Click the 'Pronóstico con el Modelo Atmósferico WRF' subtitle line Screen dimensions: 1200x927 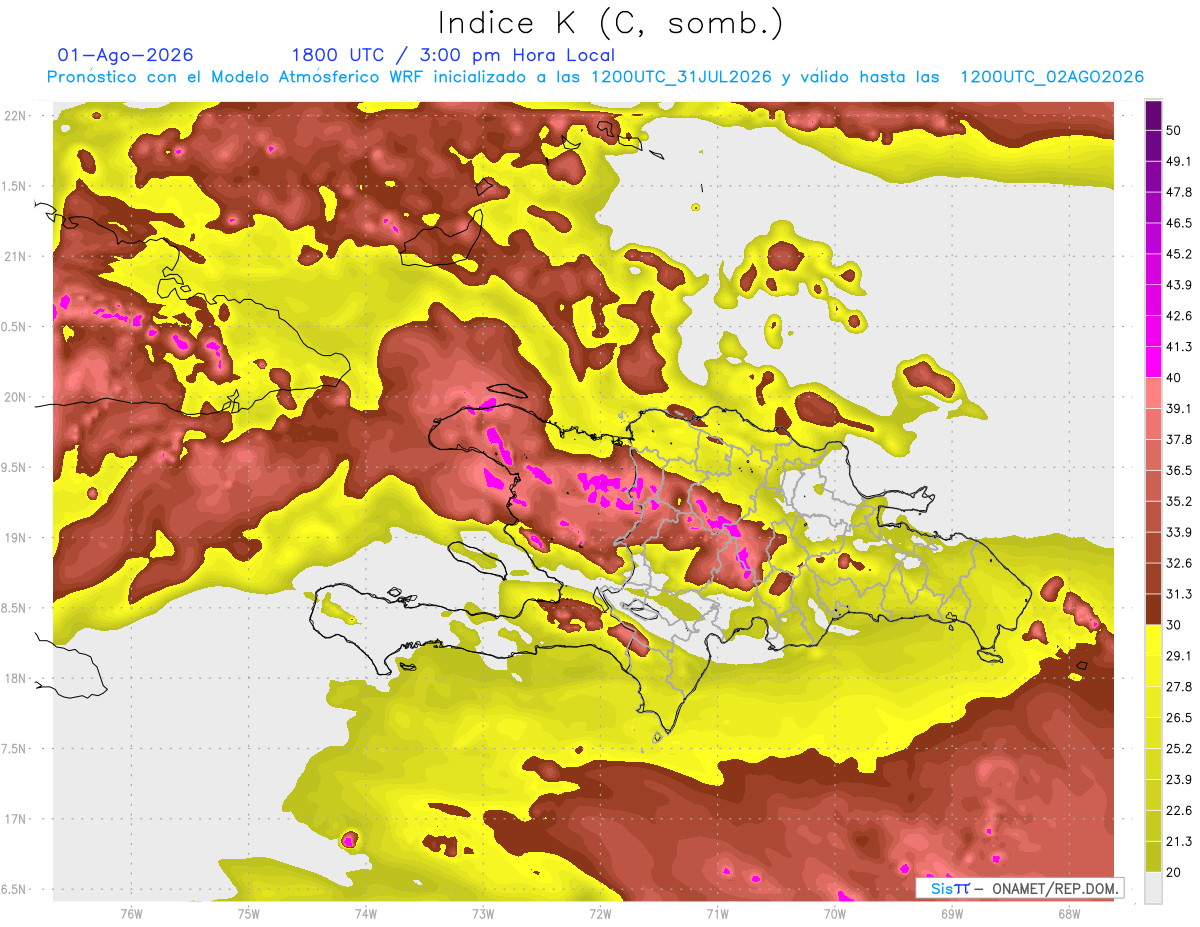595,77
